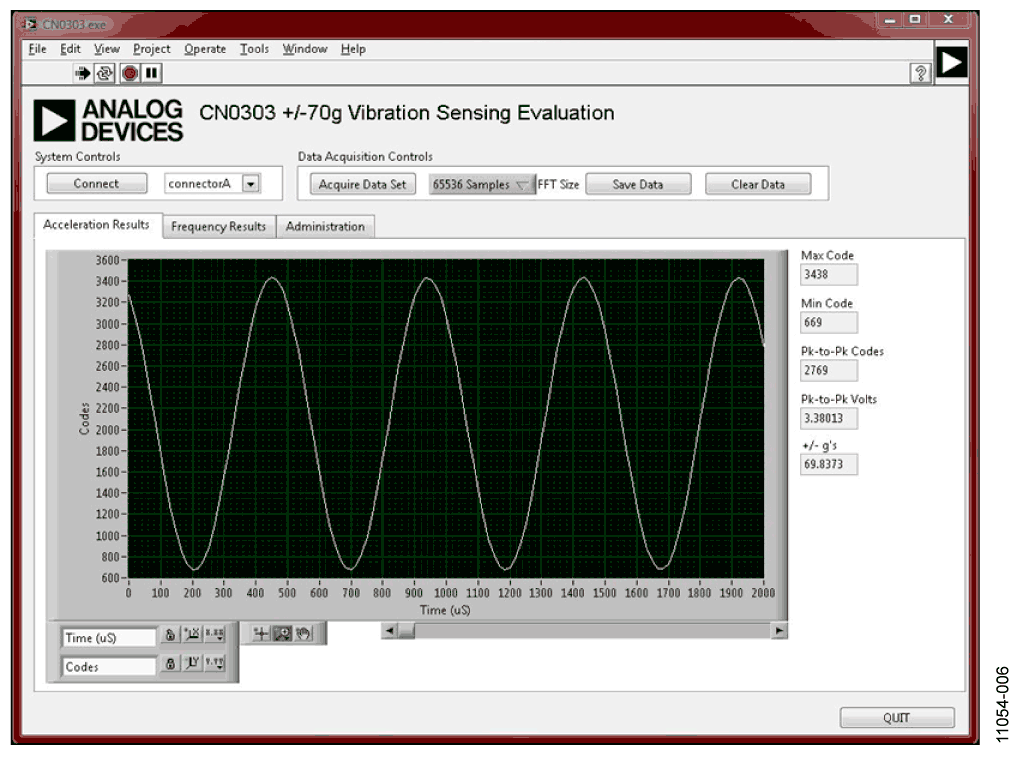Open the connectorA dropdown
The image size is (1024, 758).
pyautogui.click(x=250, y=184)
